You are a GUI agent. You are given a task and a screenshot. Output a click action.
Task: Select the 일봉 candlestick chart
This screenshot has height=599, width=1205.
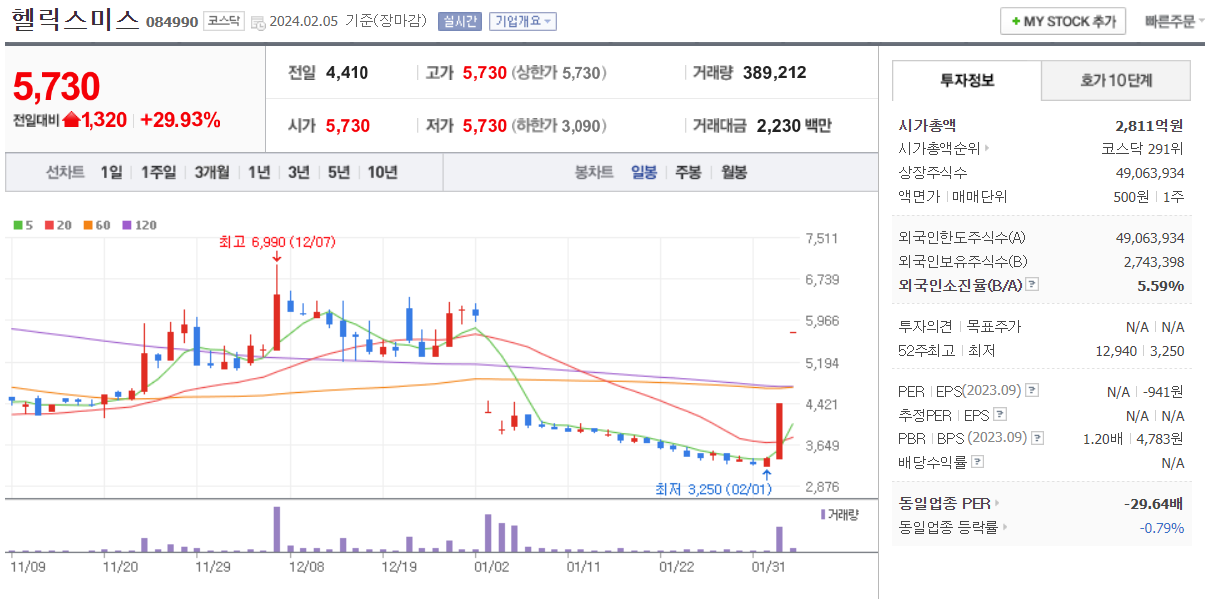point(644,172)
